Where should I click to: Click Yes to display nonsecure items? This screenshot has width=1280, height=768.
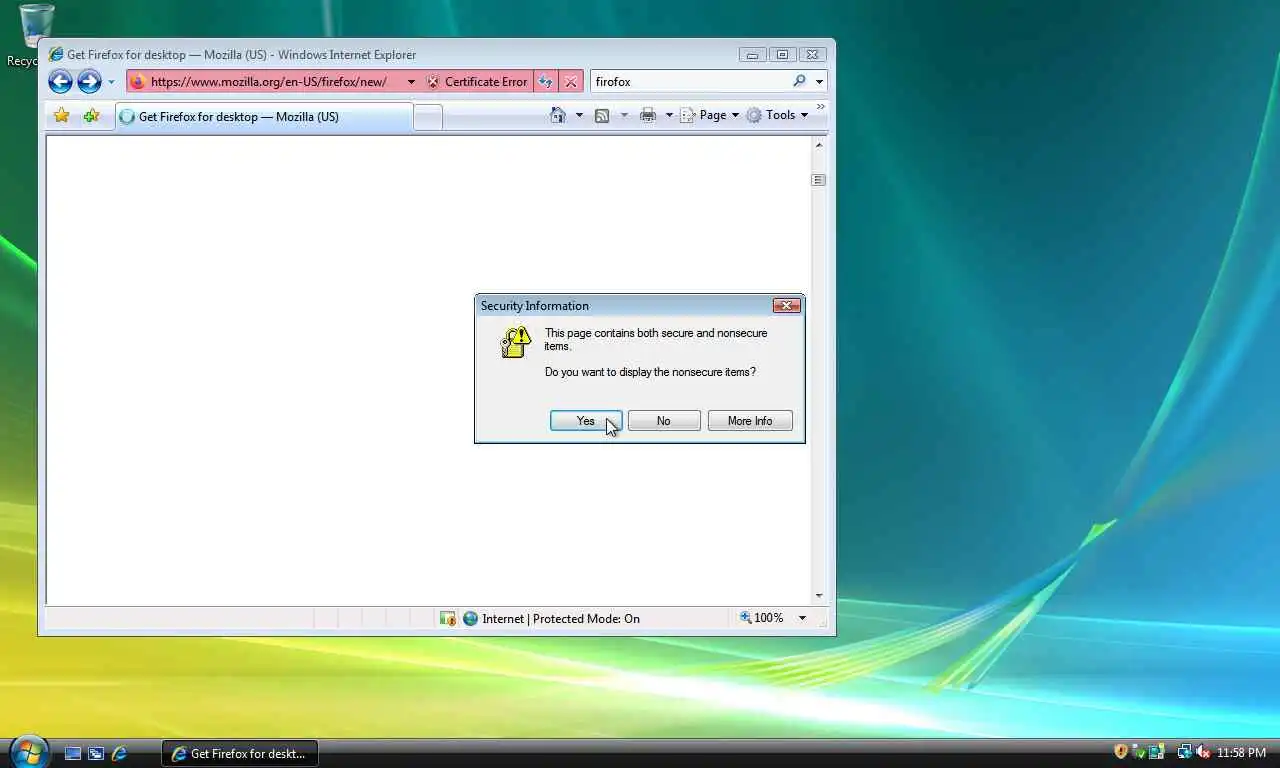(586, 421)
